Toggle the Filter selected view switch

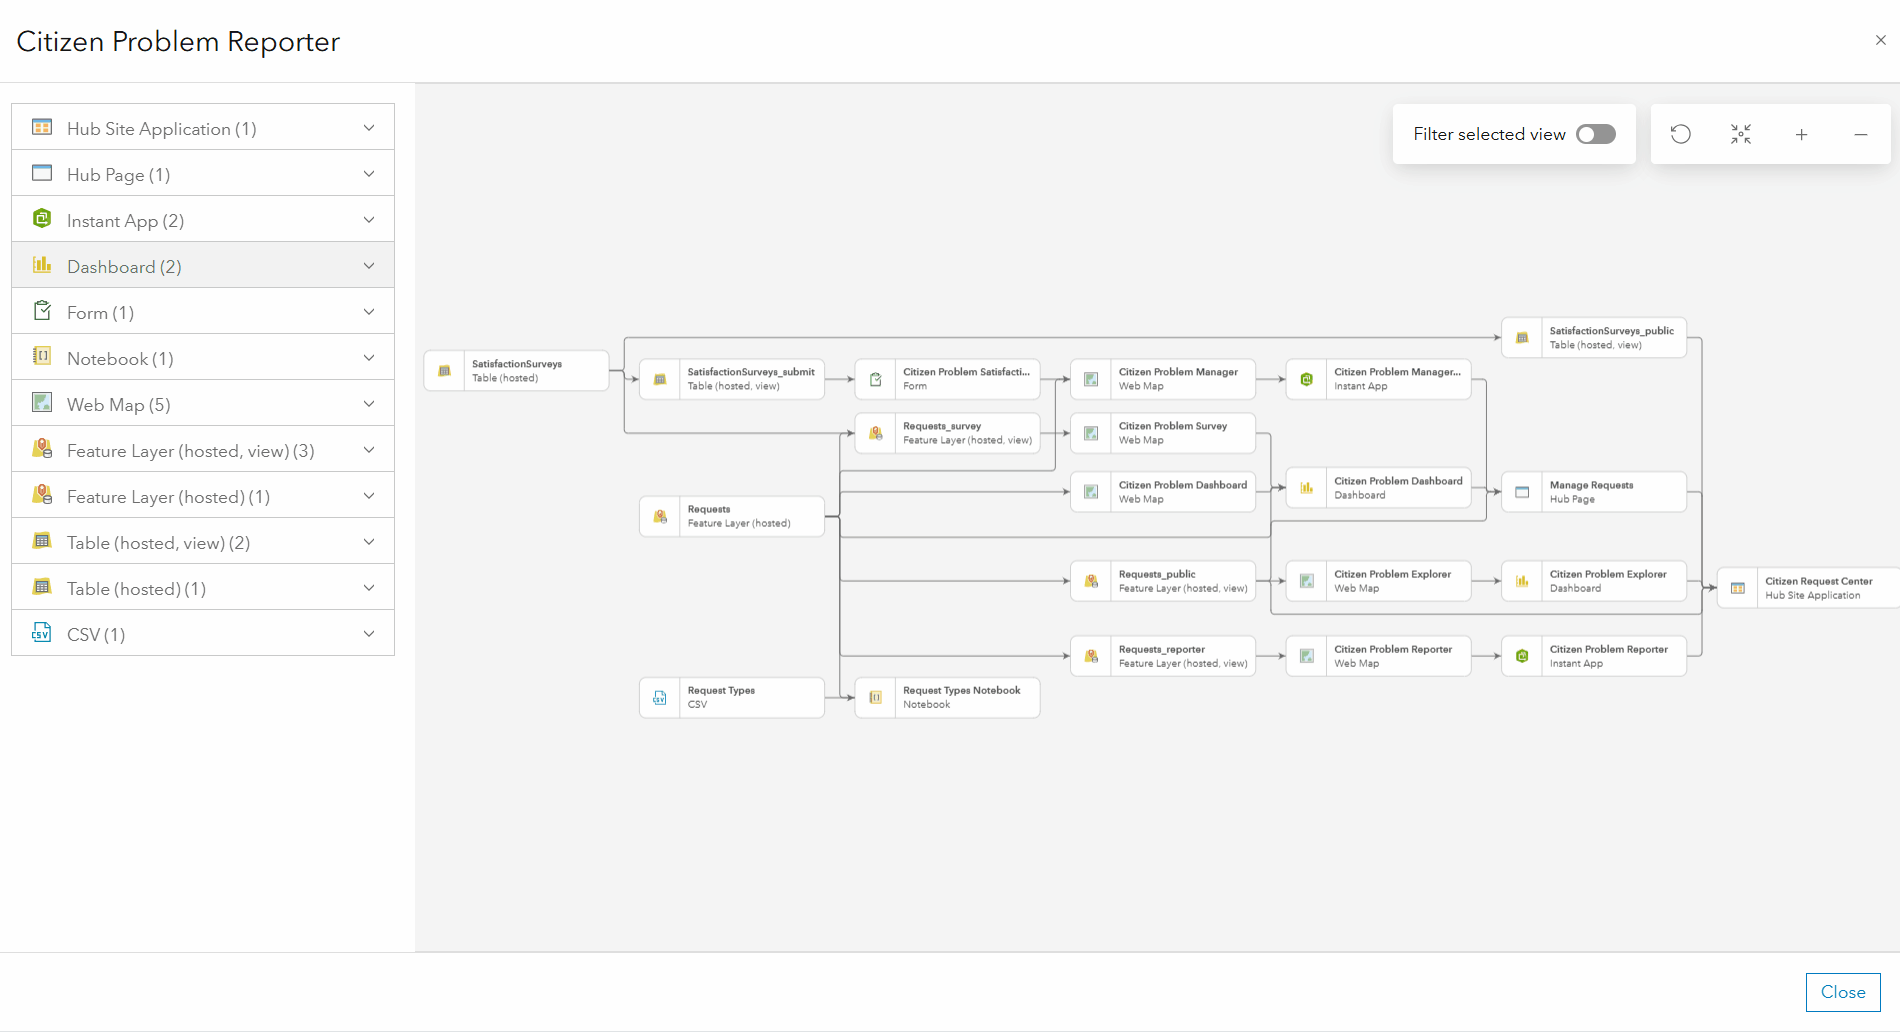[1595, 134]
